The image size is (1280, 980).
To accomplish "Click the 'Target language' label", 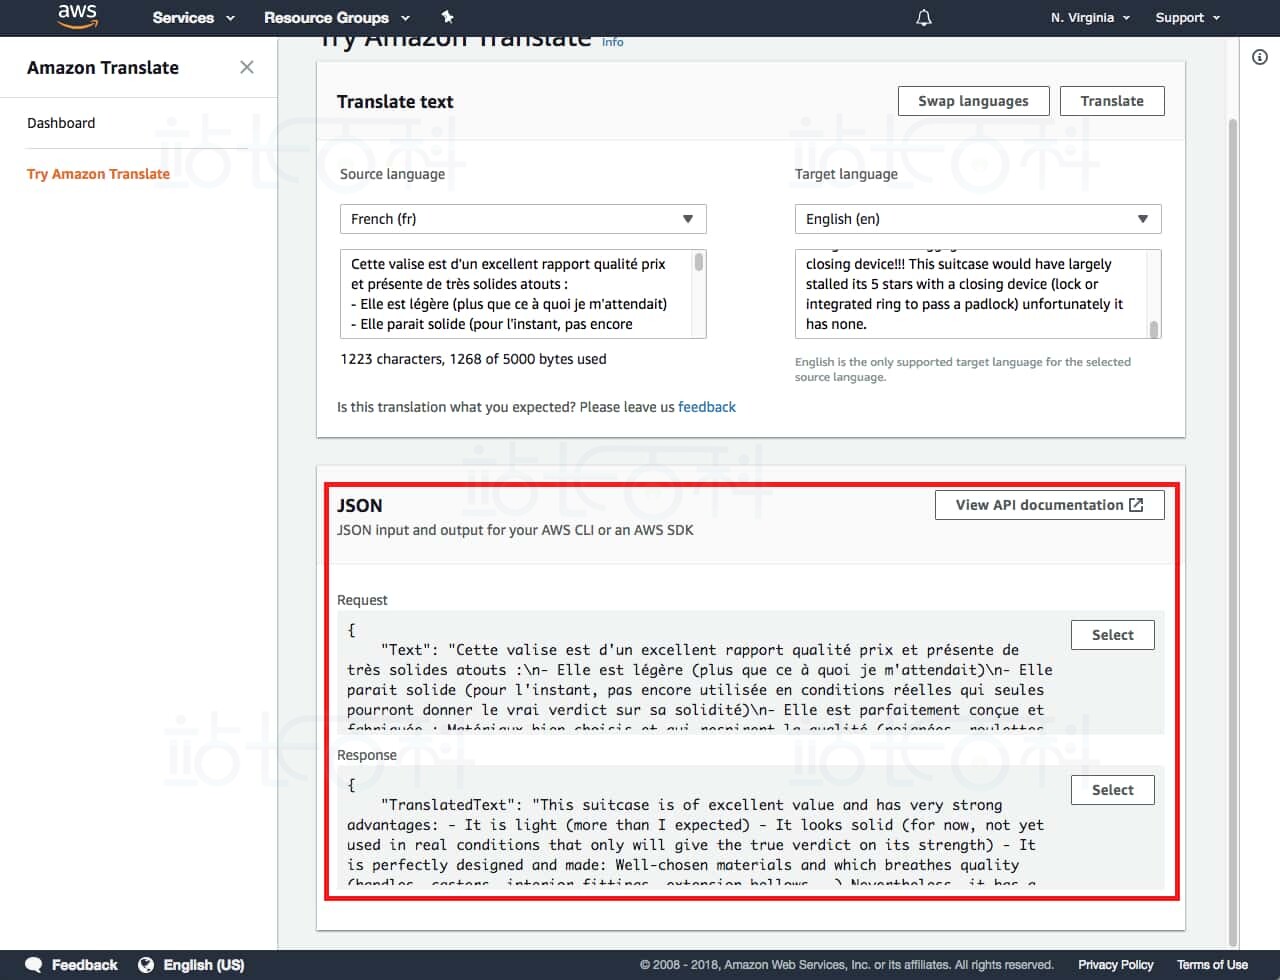I will pos(846,174).
